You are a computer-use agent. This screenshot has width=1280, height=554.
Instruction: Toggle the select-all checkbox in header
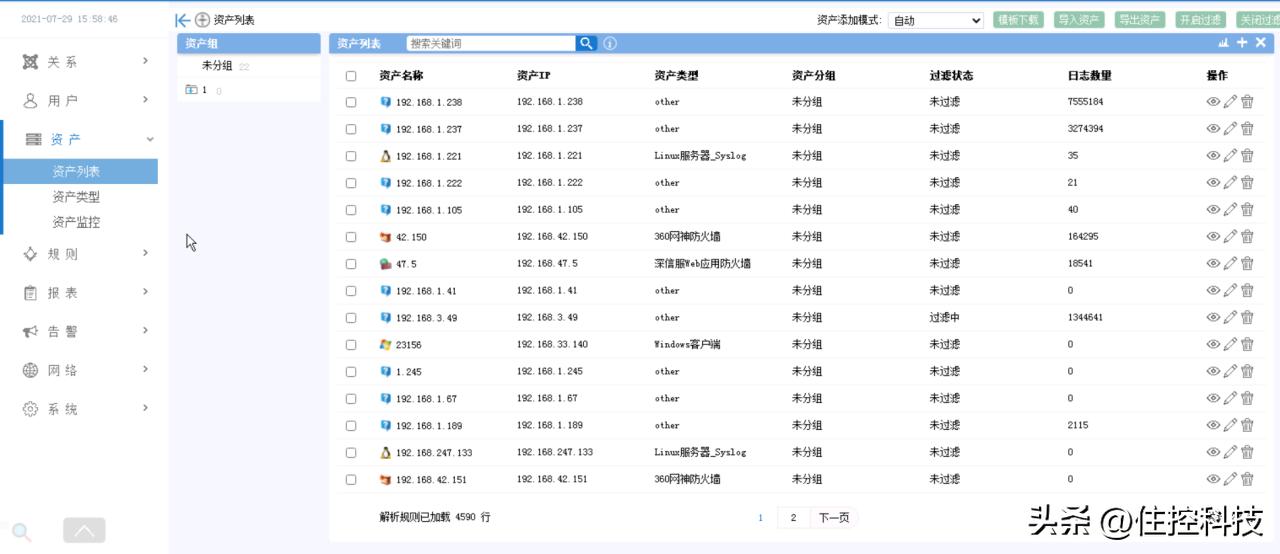(351, 76)
